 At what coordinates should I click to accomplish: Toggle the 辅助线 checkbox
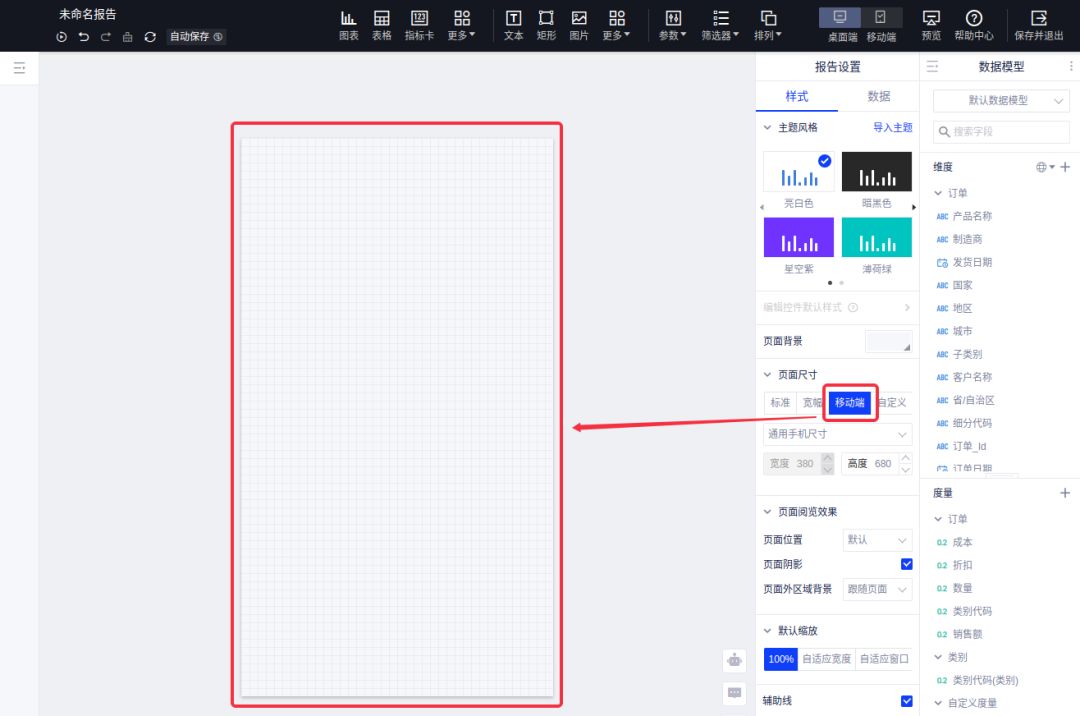[x=906, y=701]
